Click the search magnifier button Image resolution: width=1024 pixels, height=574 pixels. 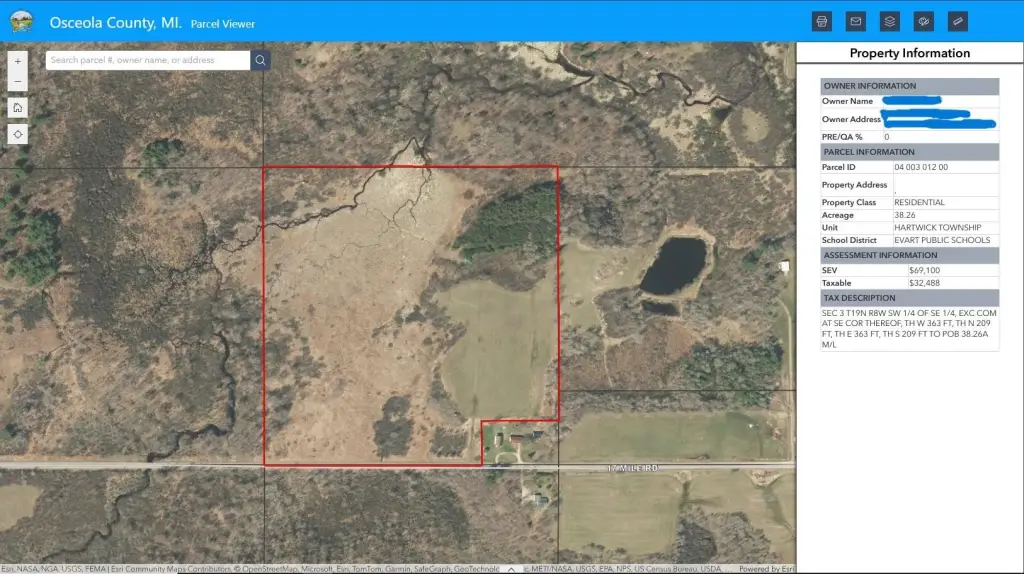(260, 60)
